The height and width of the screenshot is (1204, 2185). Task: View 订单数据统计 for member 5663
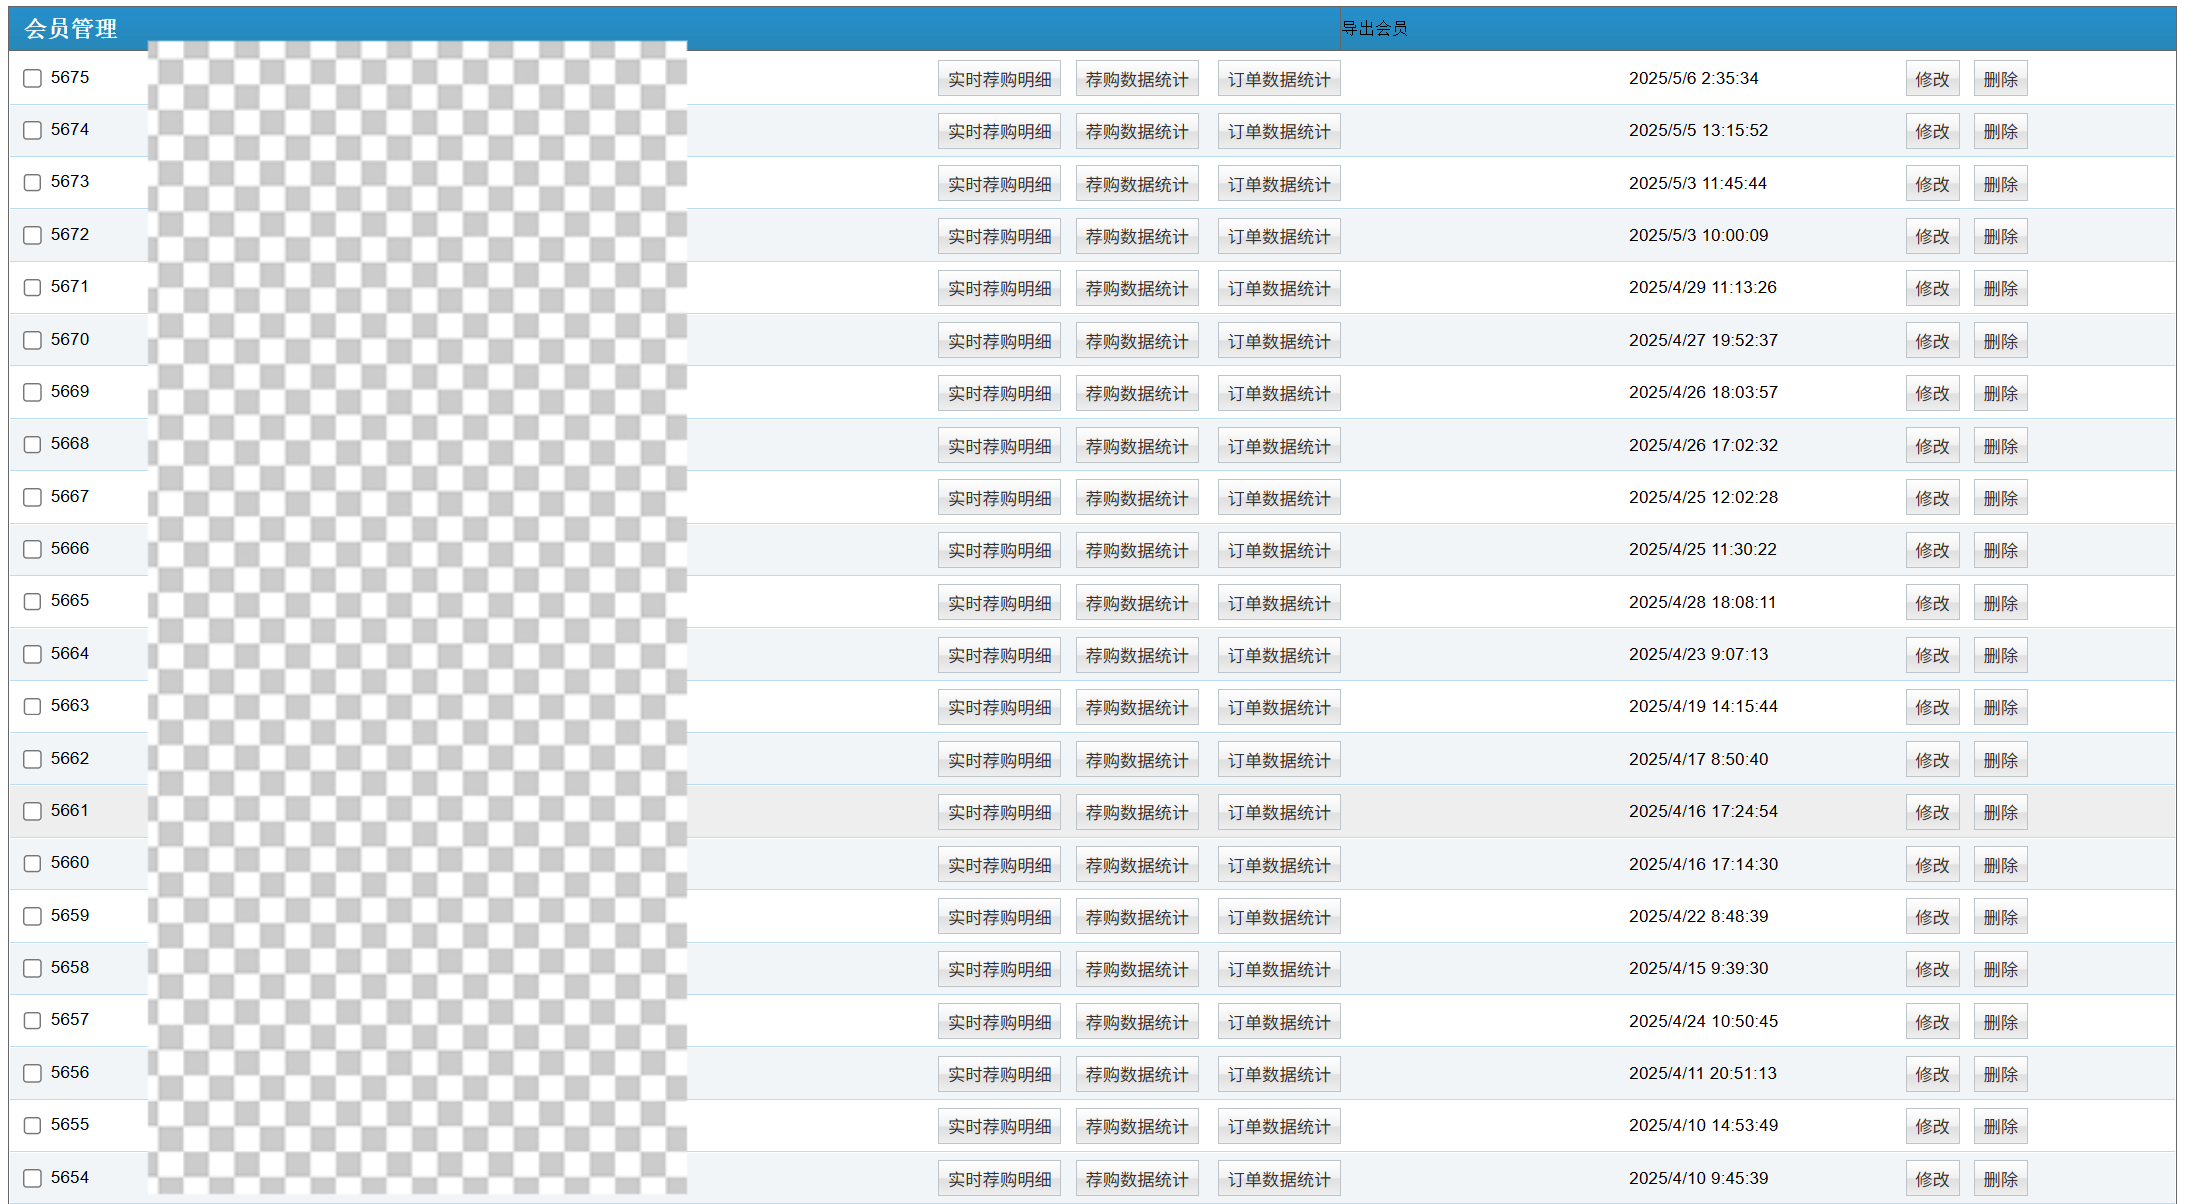[1279, 708]
